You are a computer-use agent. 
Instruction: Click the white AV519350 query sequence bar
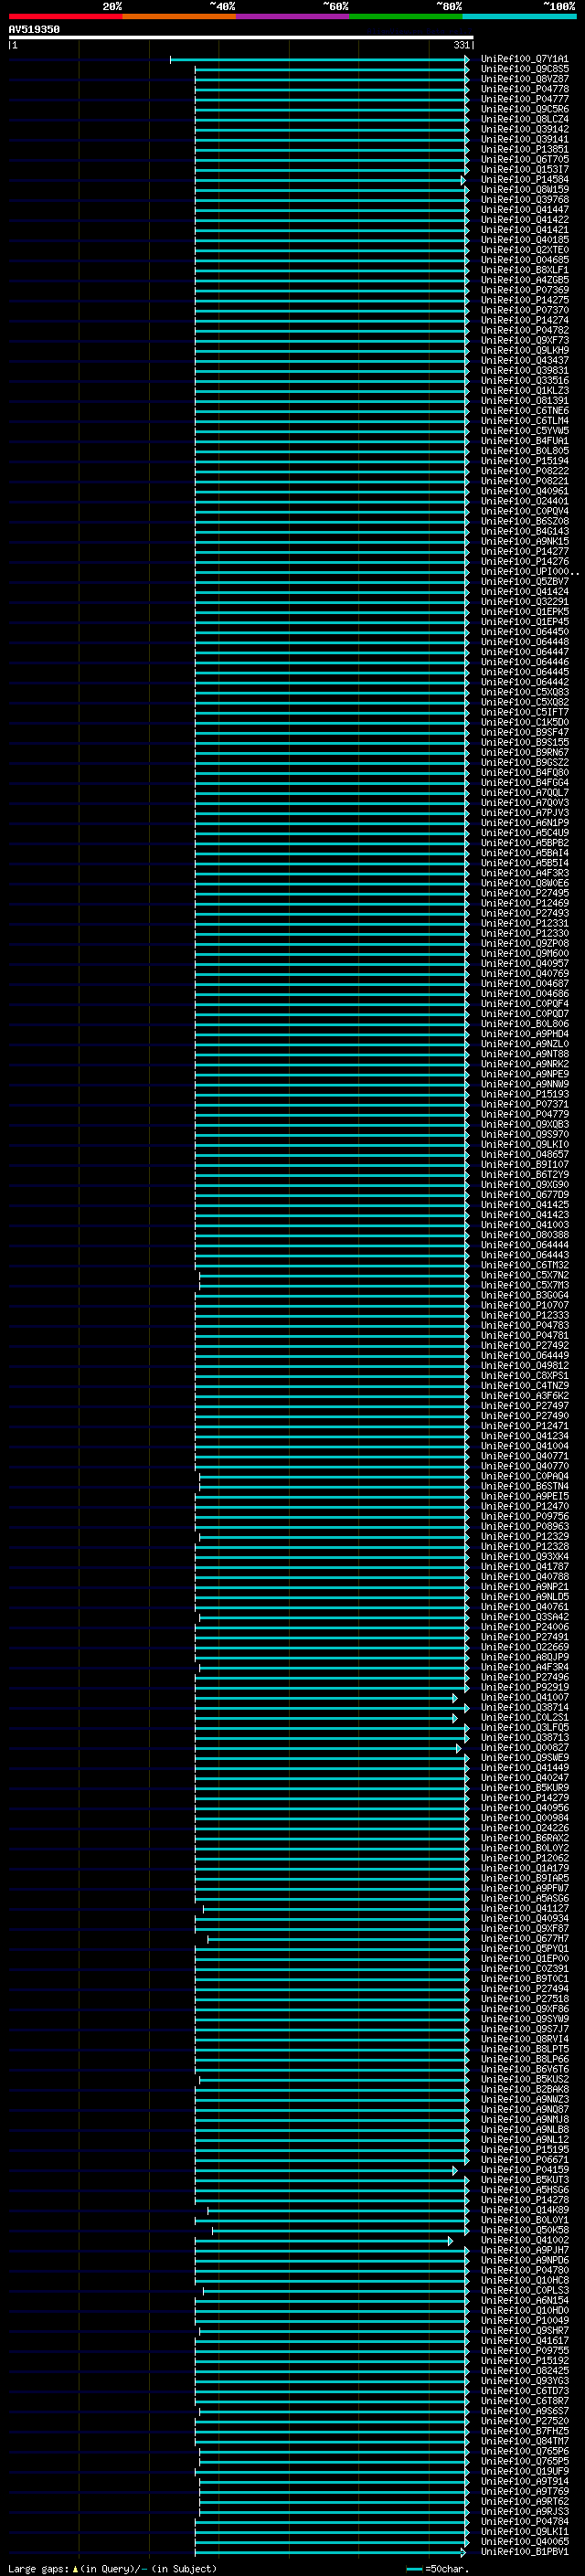point(241,37)
